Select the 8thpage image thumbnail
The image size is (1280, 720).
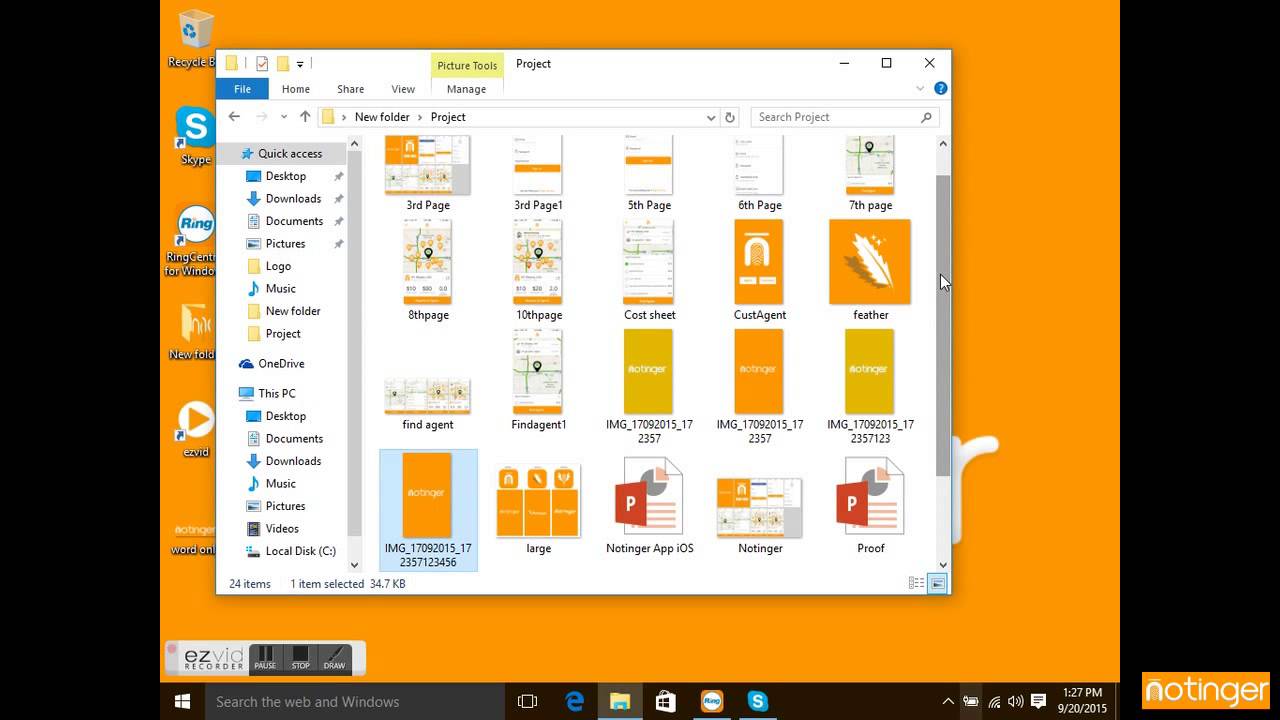(x=428, y=270)
